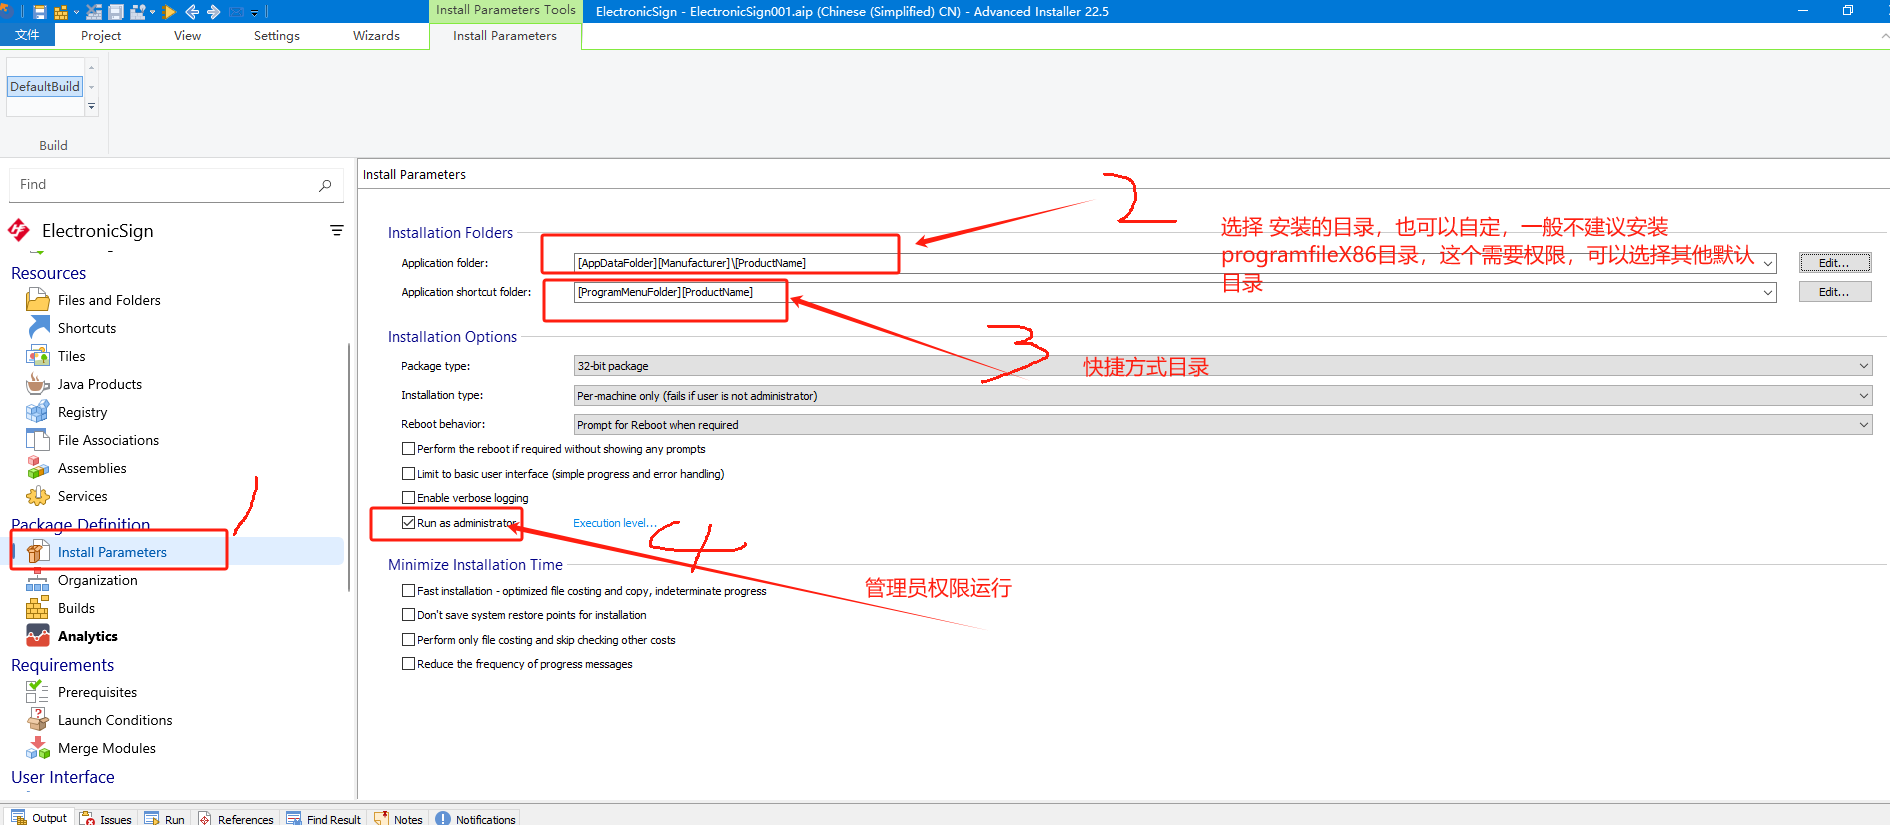Click the Builds bricks icon
Screen dimensions: 1890x825
point(38,608)
